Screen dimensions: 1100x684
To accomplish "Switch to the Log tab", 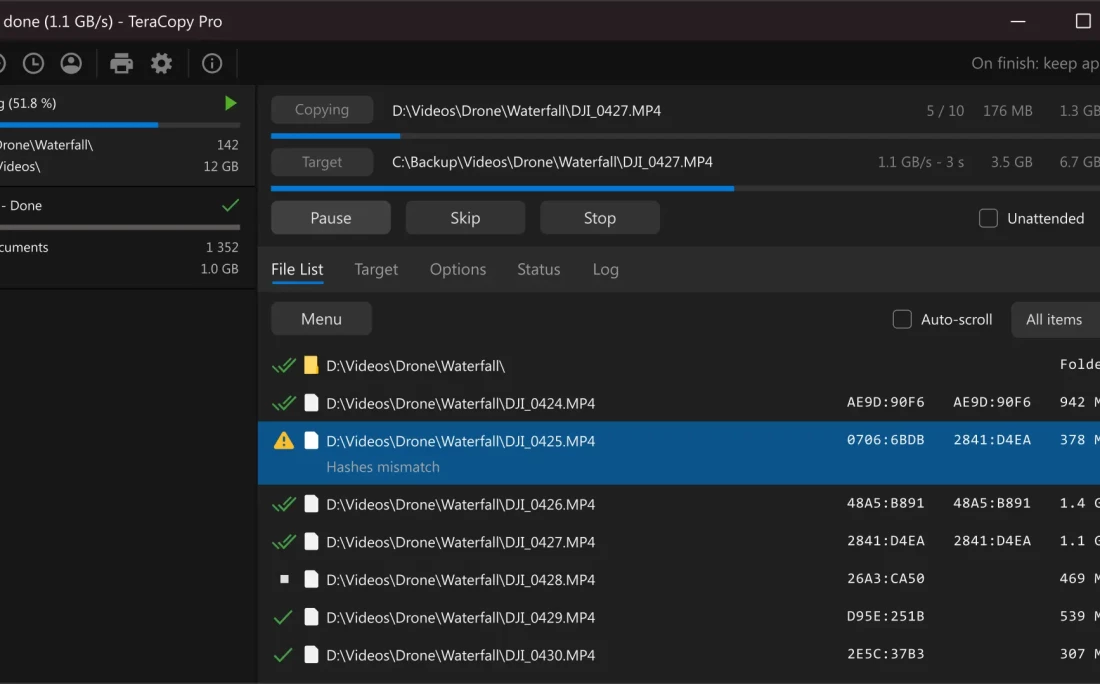I will 605,269.
